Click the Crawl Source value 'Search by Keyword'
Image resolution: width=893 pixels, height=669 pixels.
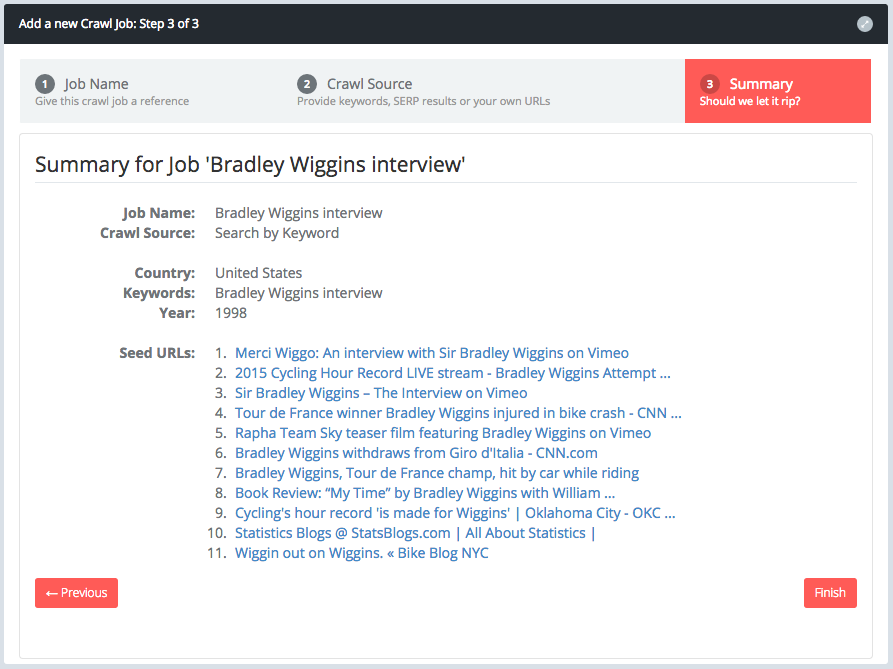click(x=277, y=233)
